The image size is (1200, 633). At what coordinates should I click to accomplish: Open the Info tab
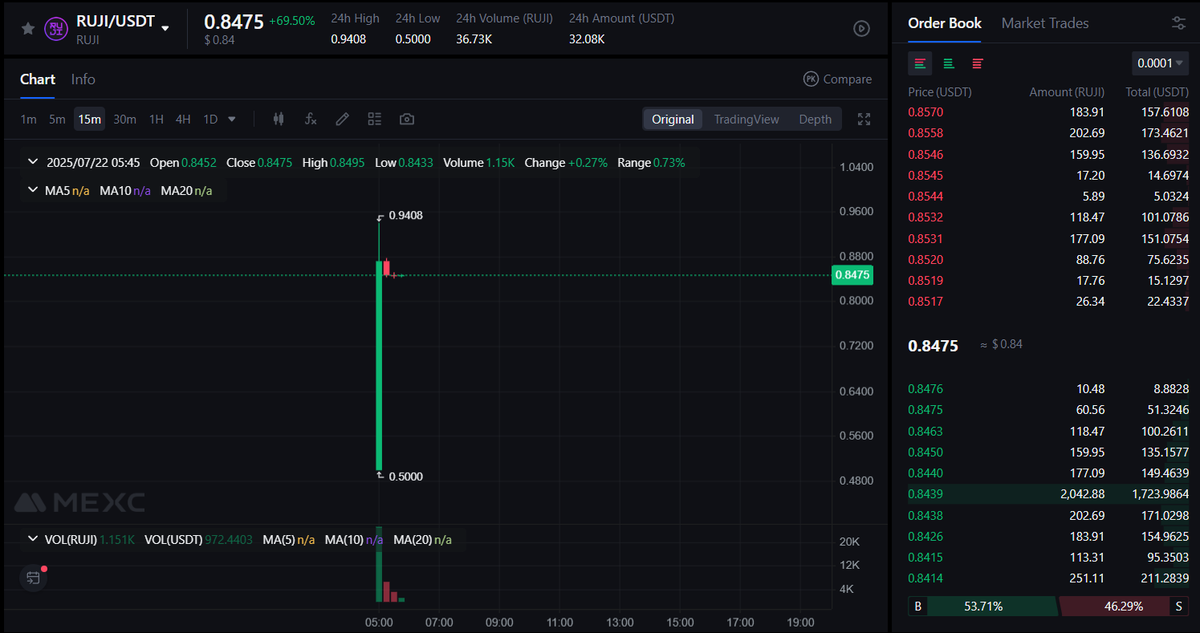click(83, 79)
